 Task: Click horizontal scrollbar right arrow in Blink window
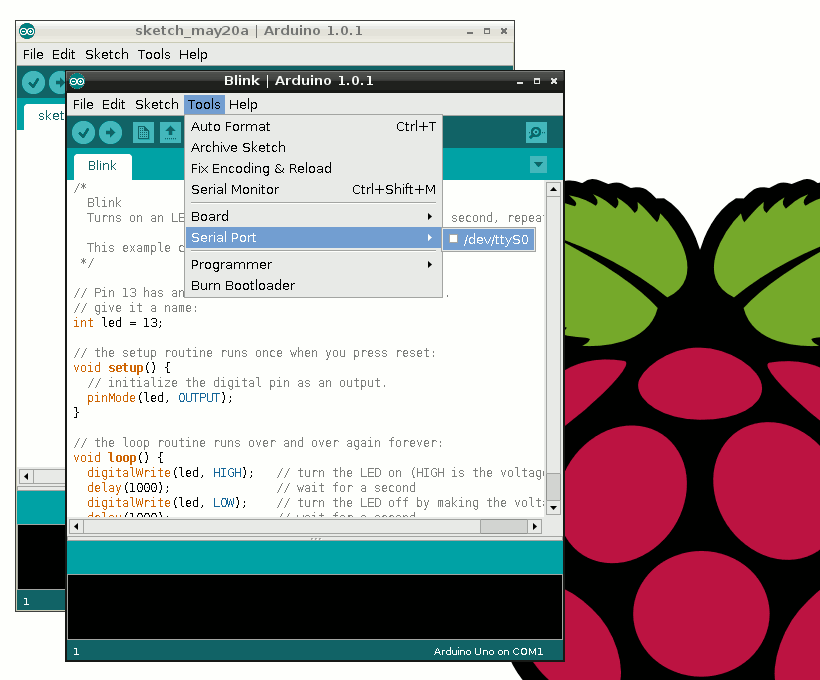coord(534,526)
